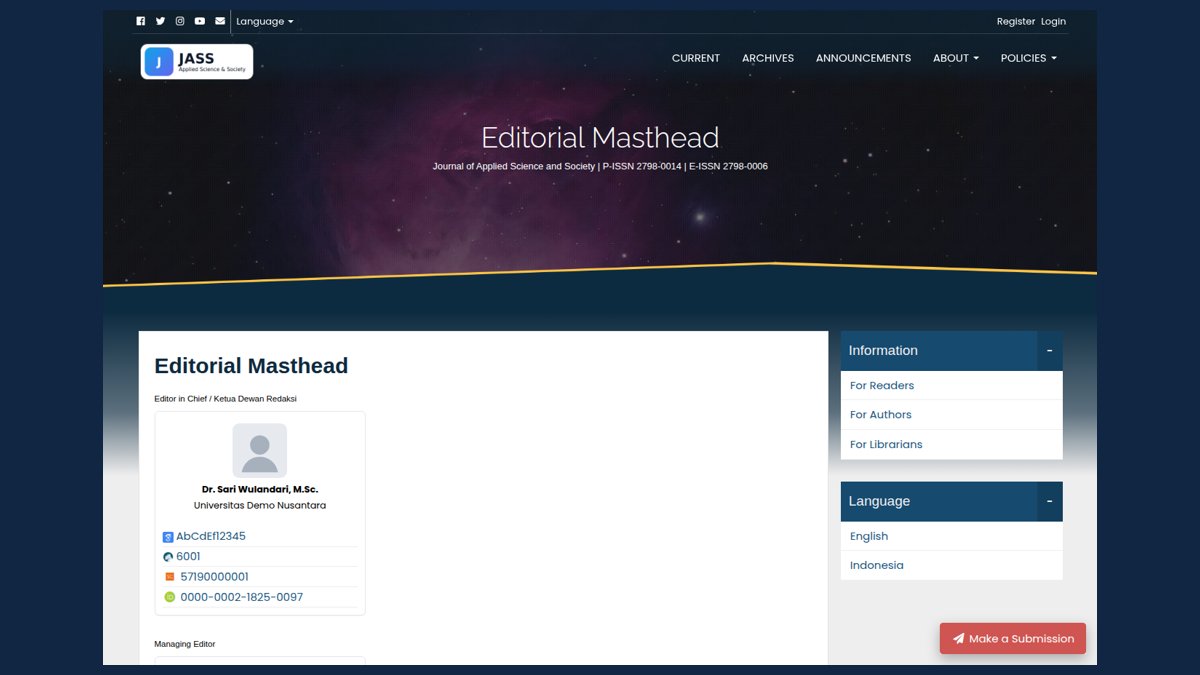Switch site language to English

tap(869, 536)
